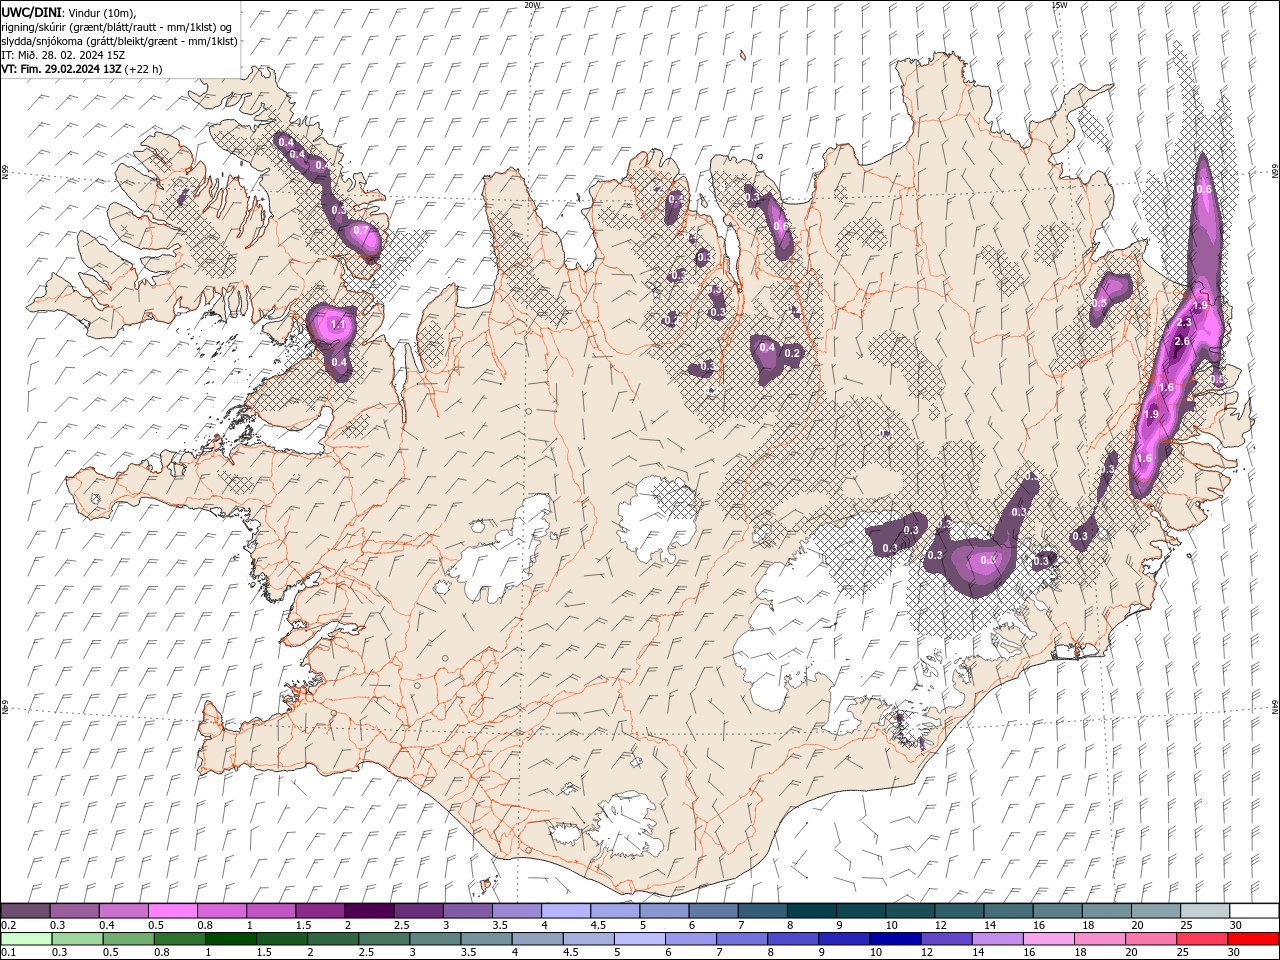Select the lower legend 0.1 palest green swatch
The image size is (1280, 960).
tap(26, 939)
